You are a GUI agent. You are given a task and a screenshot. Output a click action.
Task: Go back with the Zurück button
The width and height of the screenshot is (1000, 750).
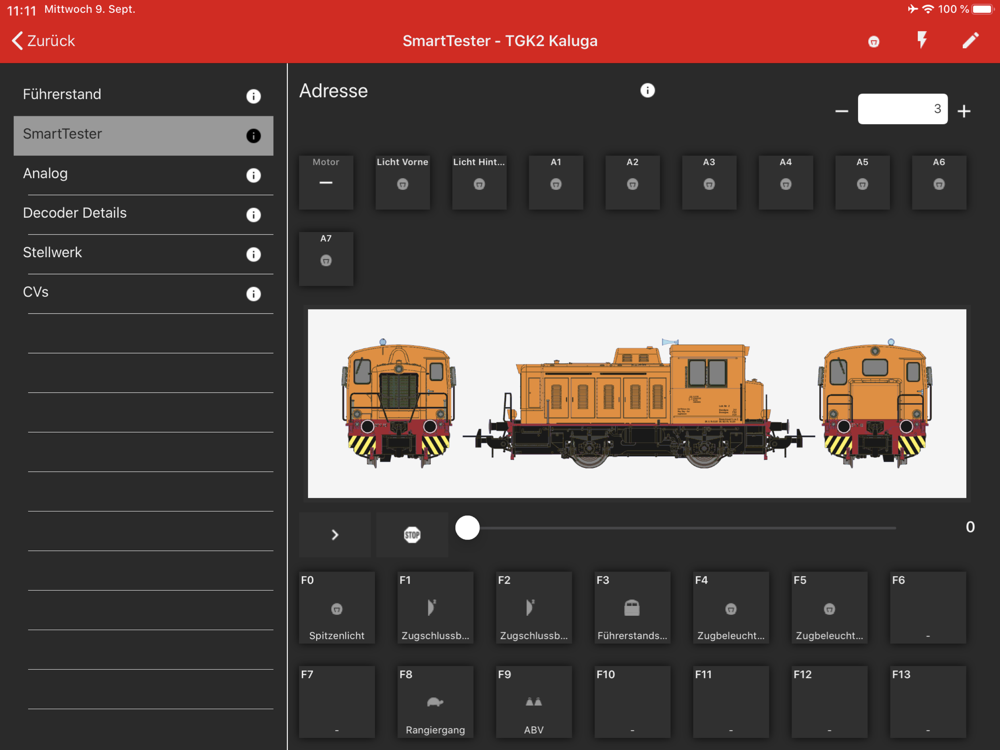tap(43, 41)
